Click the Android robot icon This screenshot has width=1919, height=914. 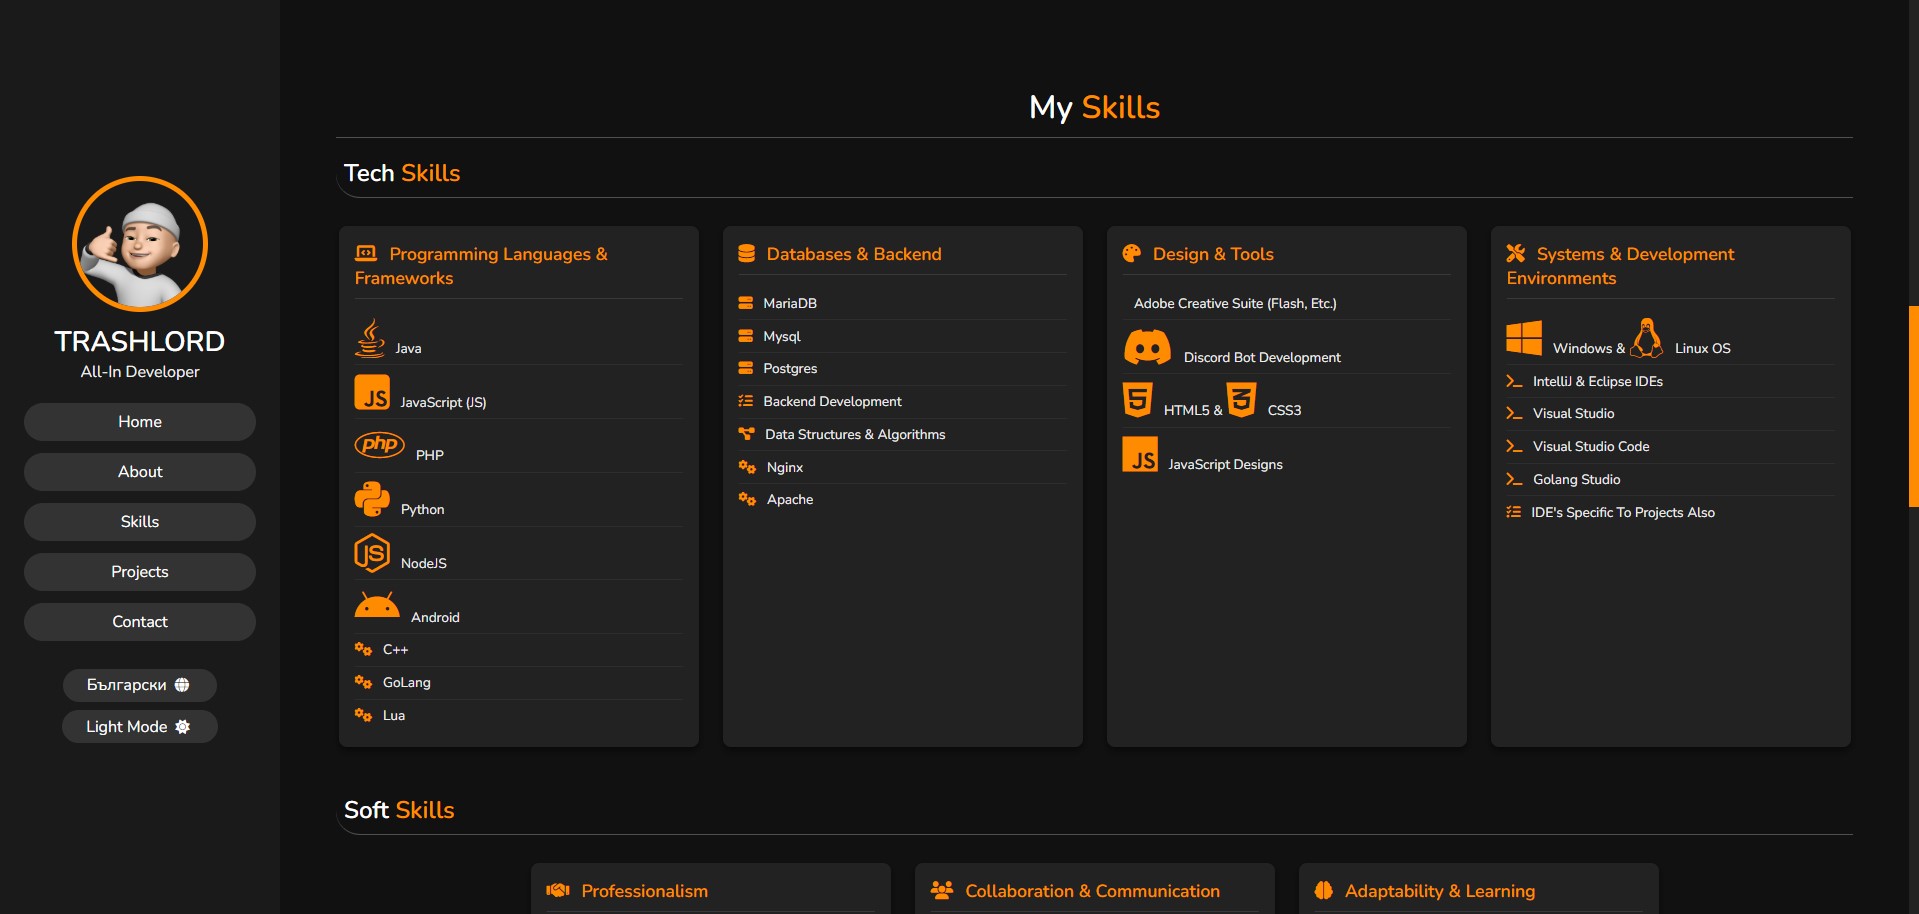pos(377,606)
